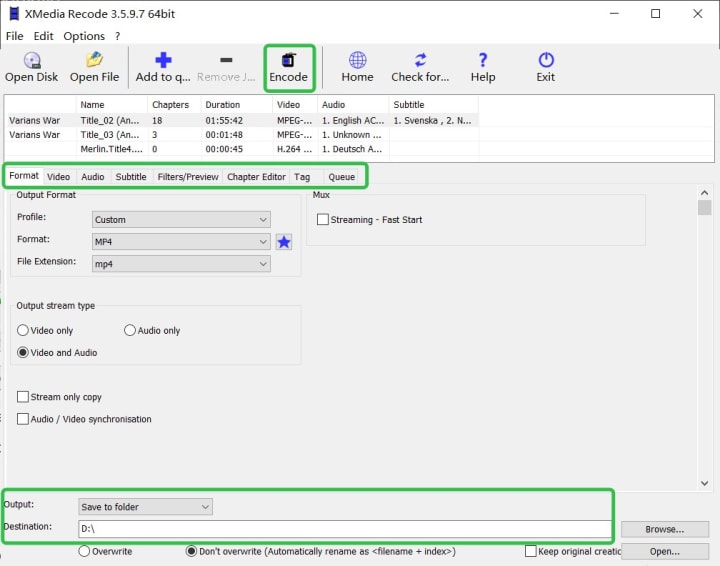Click the Add to queue plus icon
The image size is (720, 566).
tap(163, 60)
